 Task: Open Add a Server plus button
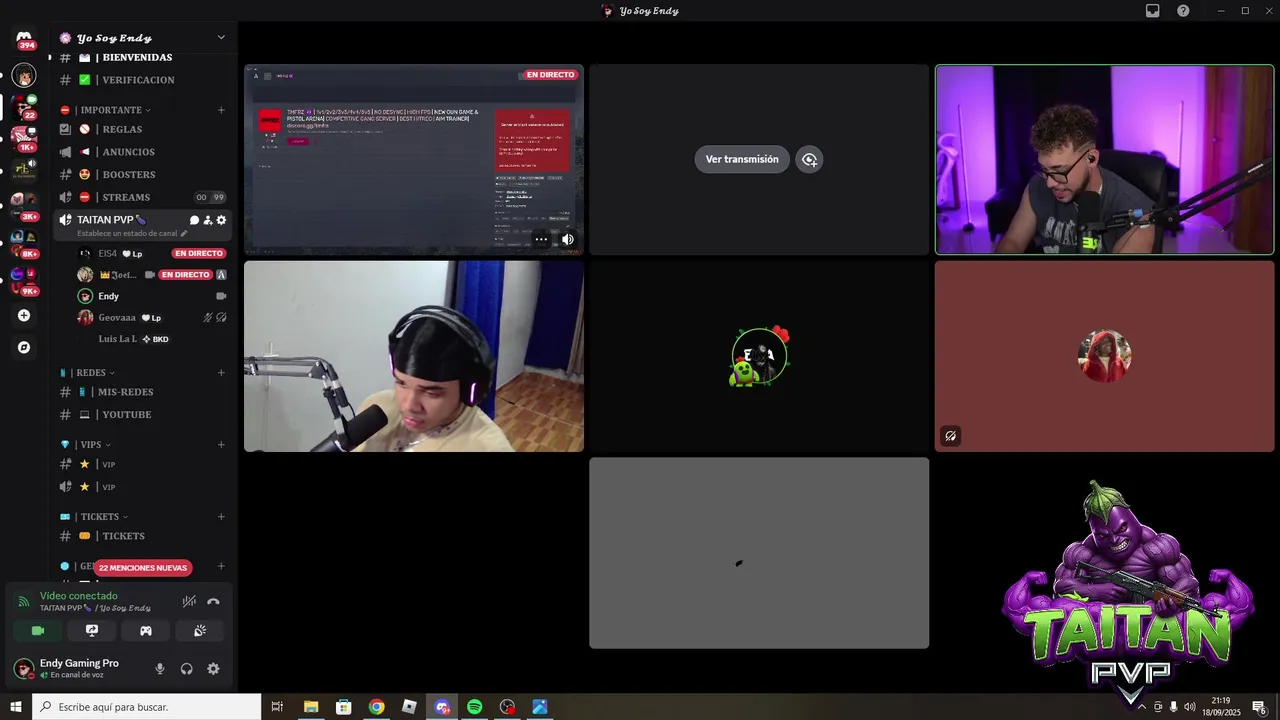pyautogui.click(x=24, y=316)
